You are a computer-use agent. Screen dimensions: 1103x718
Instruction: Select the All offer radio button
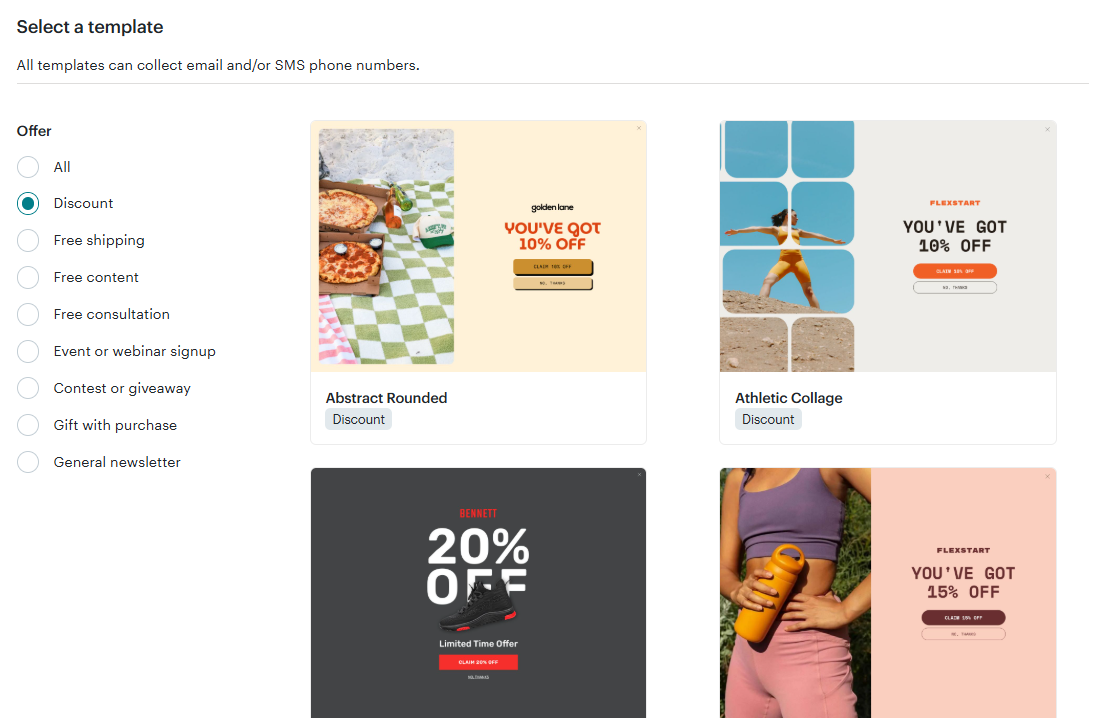pos(28,167)
